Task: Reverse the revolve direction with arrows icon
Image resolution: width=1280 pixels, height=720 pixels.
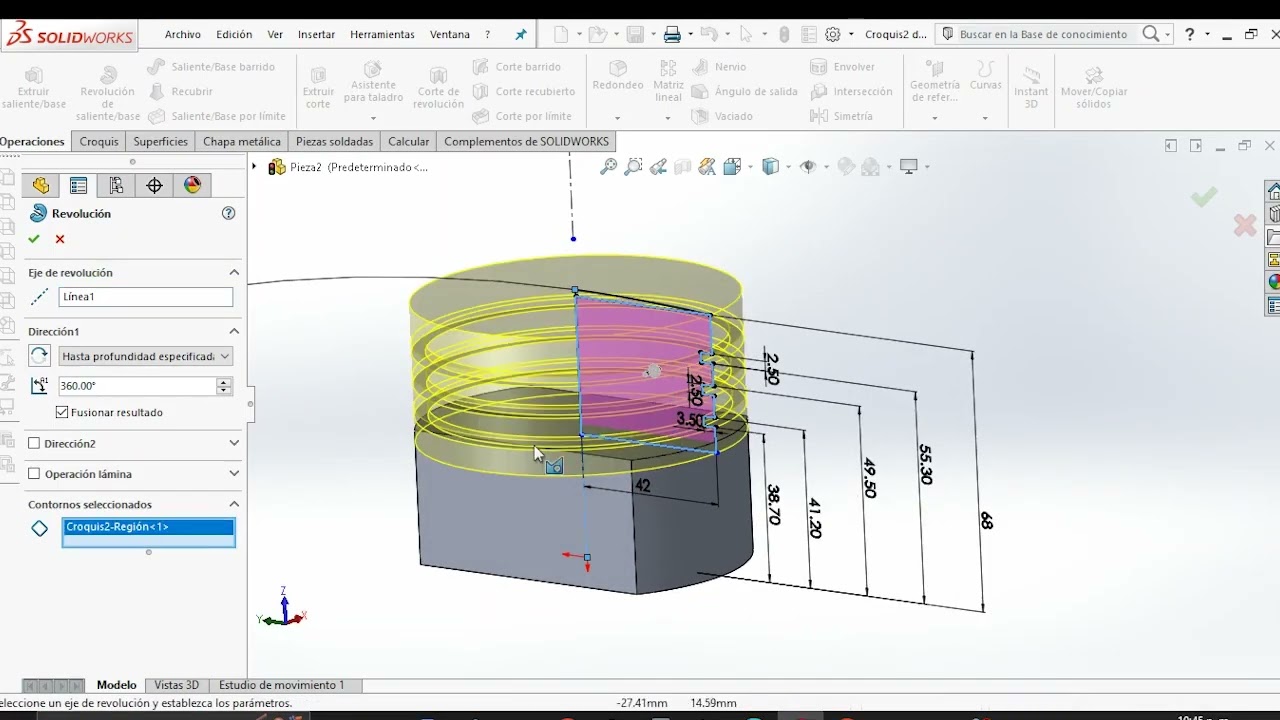Action: (39, 355)
